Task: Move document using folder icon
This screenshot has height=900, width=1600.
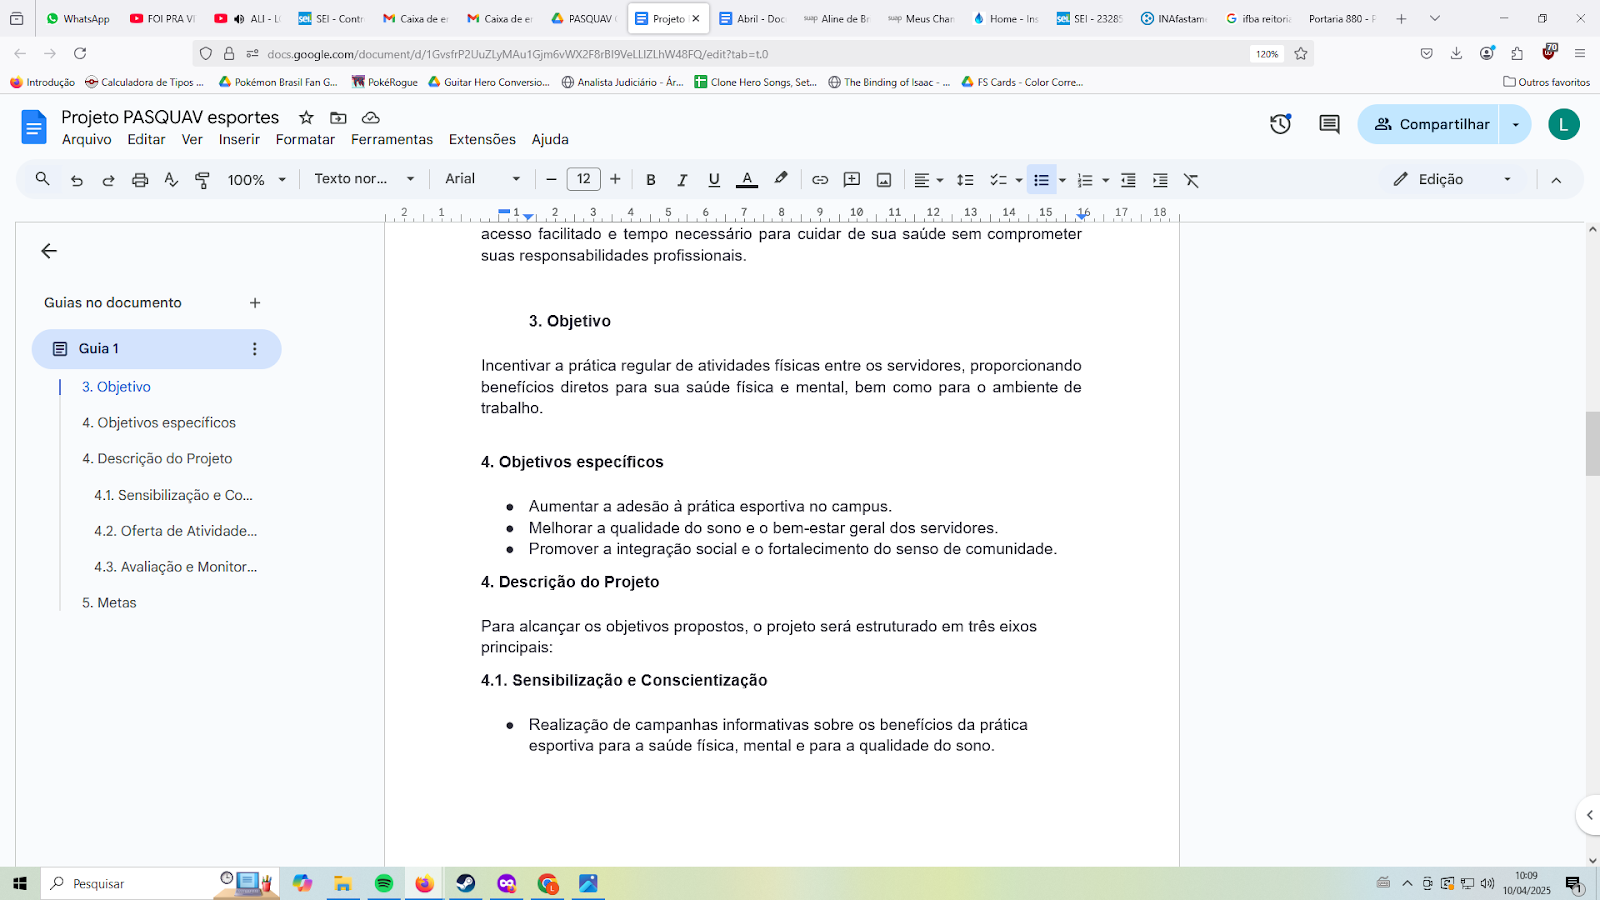Action: click(338, 118)
